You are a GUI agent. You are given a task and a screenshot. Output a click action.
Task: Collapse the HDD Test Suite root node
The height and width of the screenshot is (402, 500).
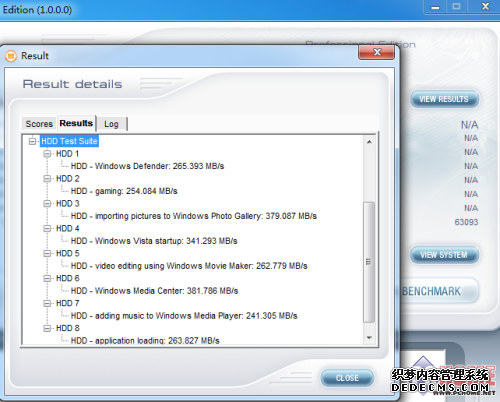click(x=32, y=141)
